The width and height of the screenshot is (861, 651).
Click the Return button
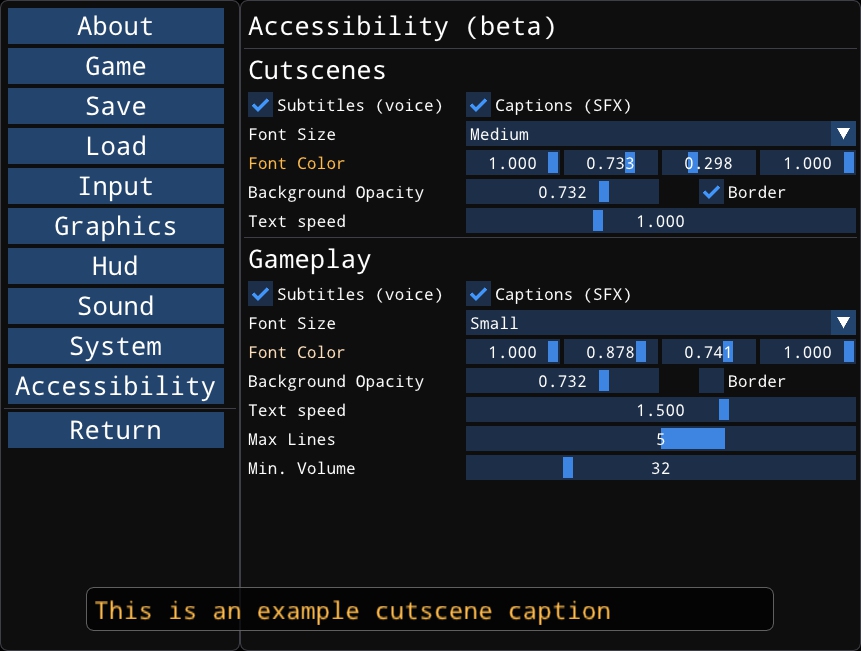pos(116,430)
